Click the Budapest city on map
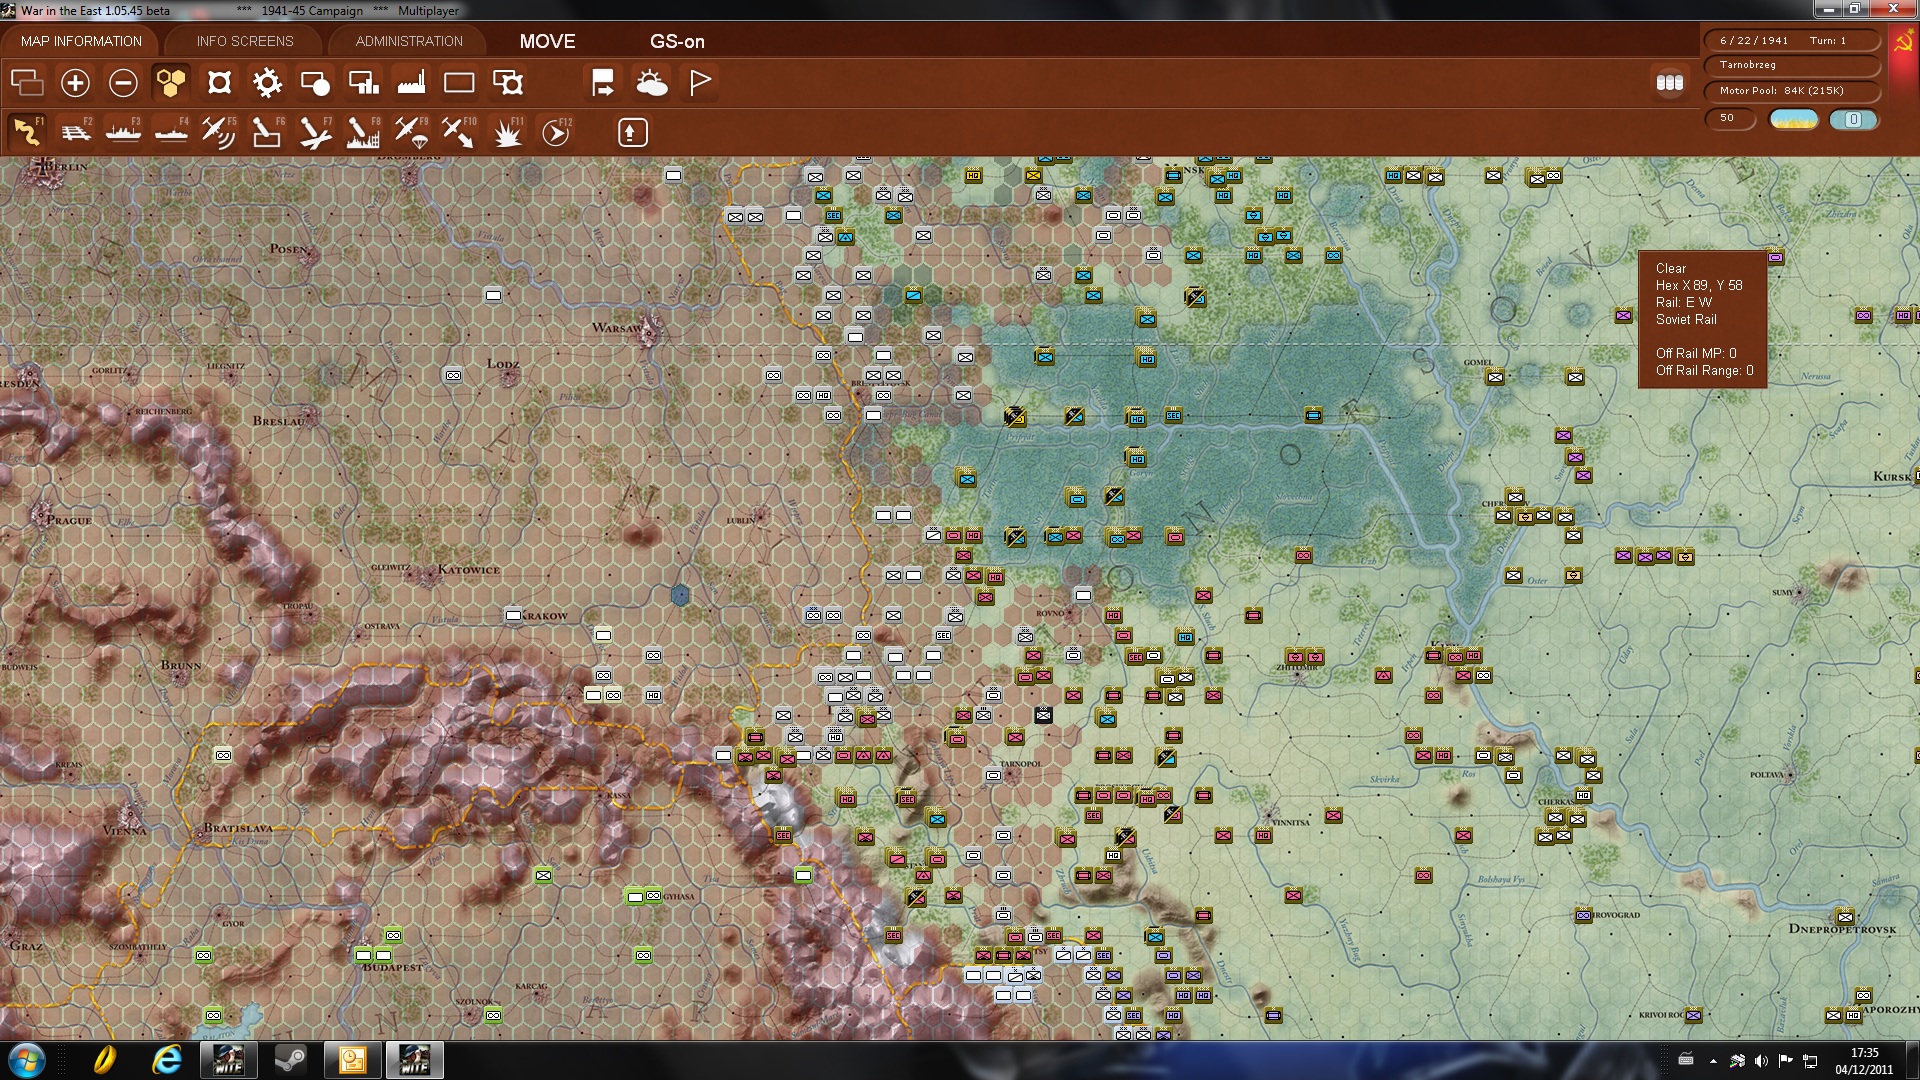 392,967
